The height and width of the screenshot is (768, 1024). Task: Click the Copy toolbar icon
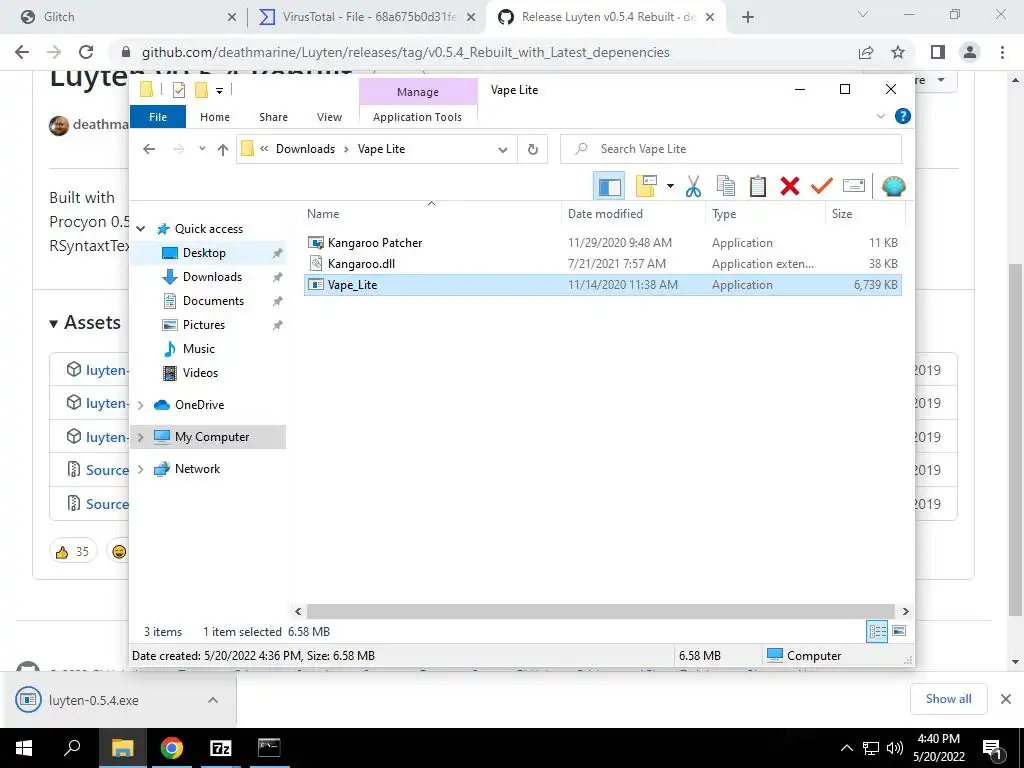(x=726, y=187)
